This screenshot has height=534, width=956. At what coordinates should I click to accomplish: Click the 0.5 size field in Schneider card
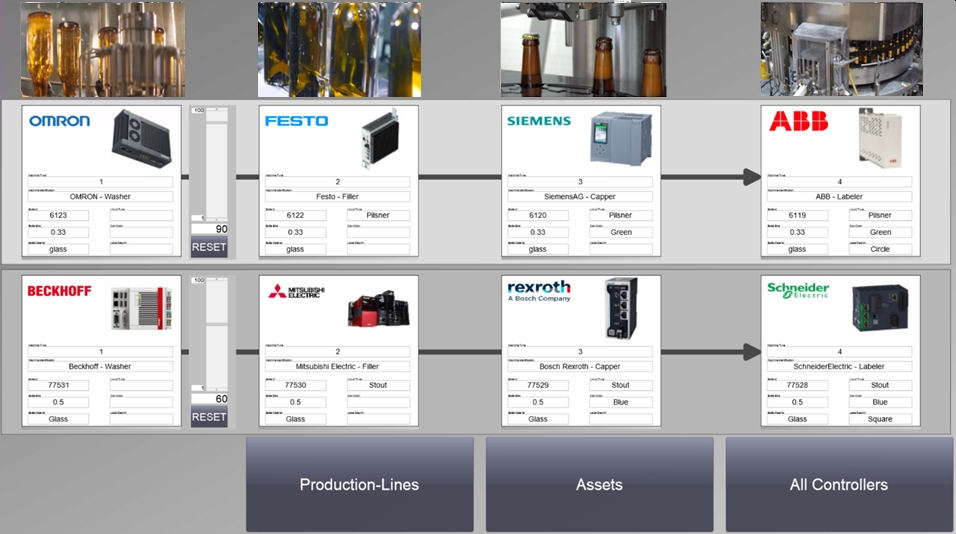tap(797, 402)
